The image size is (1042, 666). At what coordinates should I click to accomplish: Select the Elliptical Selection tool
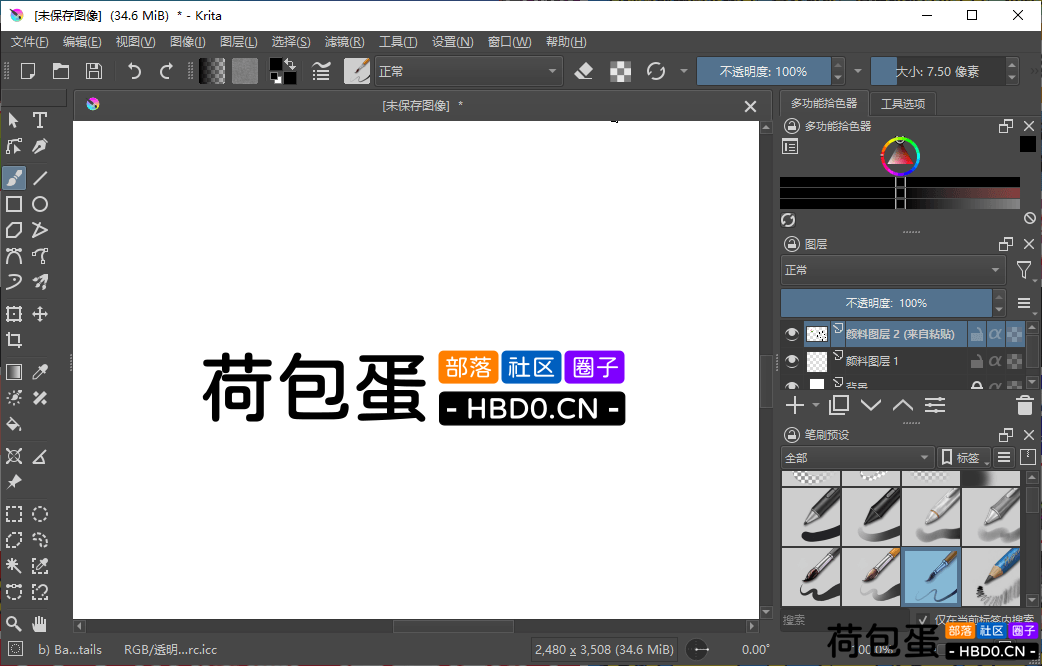[40, 514]
